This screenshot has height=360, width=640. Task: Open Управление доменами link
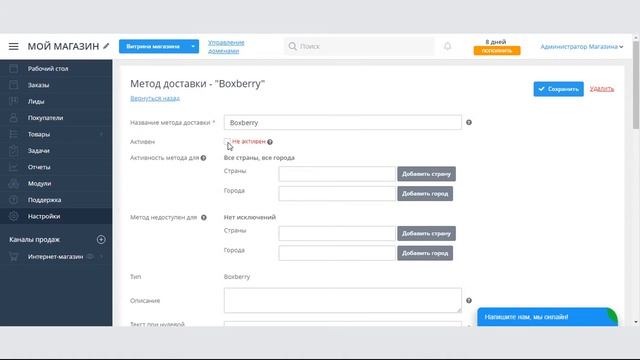pos(226,47)
